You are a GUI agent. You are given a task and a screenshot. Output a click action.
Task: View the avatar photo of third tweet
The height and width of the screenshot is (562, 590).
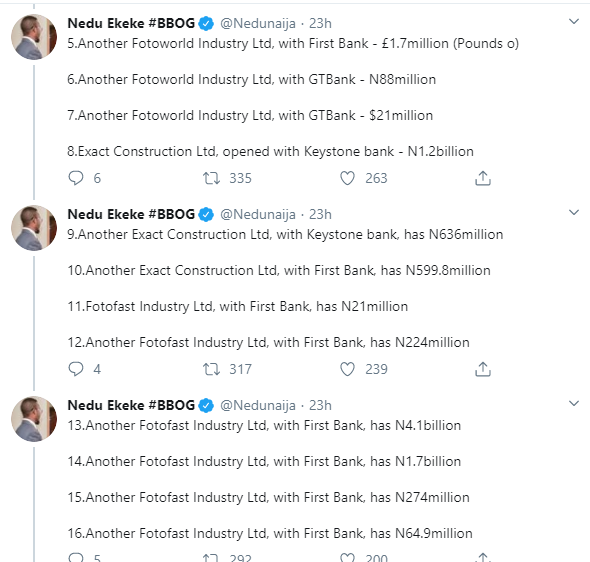[34, 419]
